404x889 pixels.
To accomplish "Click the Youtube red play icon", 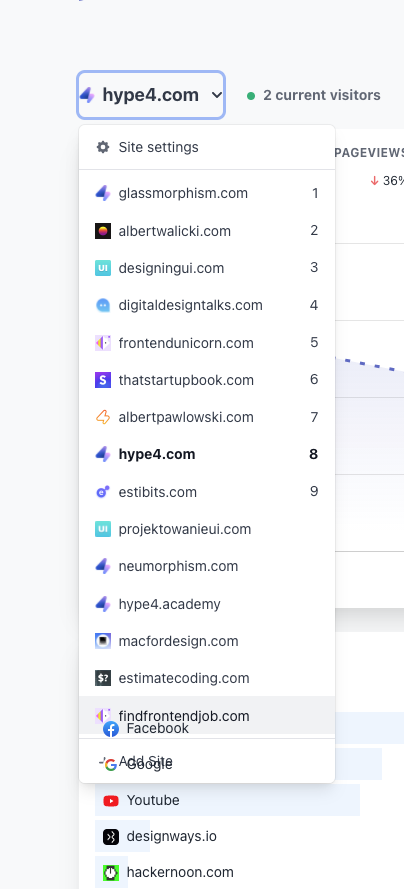I will [111, 801].
